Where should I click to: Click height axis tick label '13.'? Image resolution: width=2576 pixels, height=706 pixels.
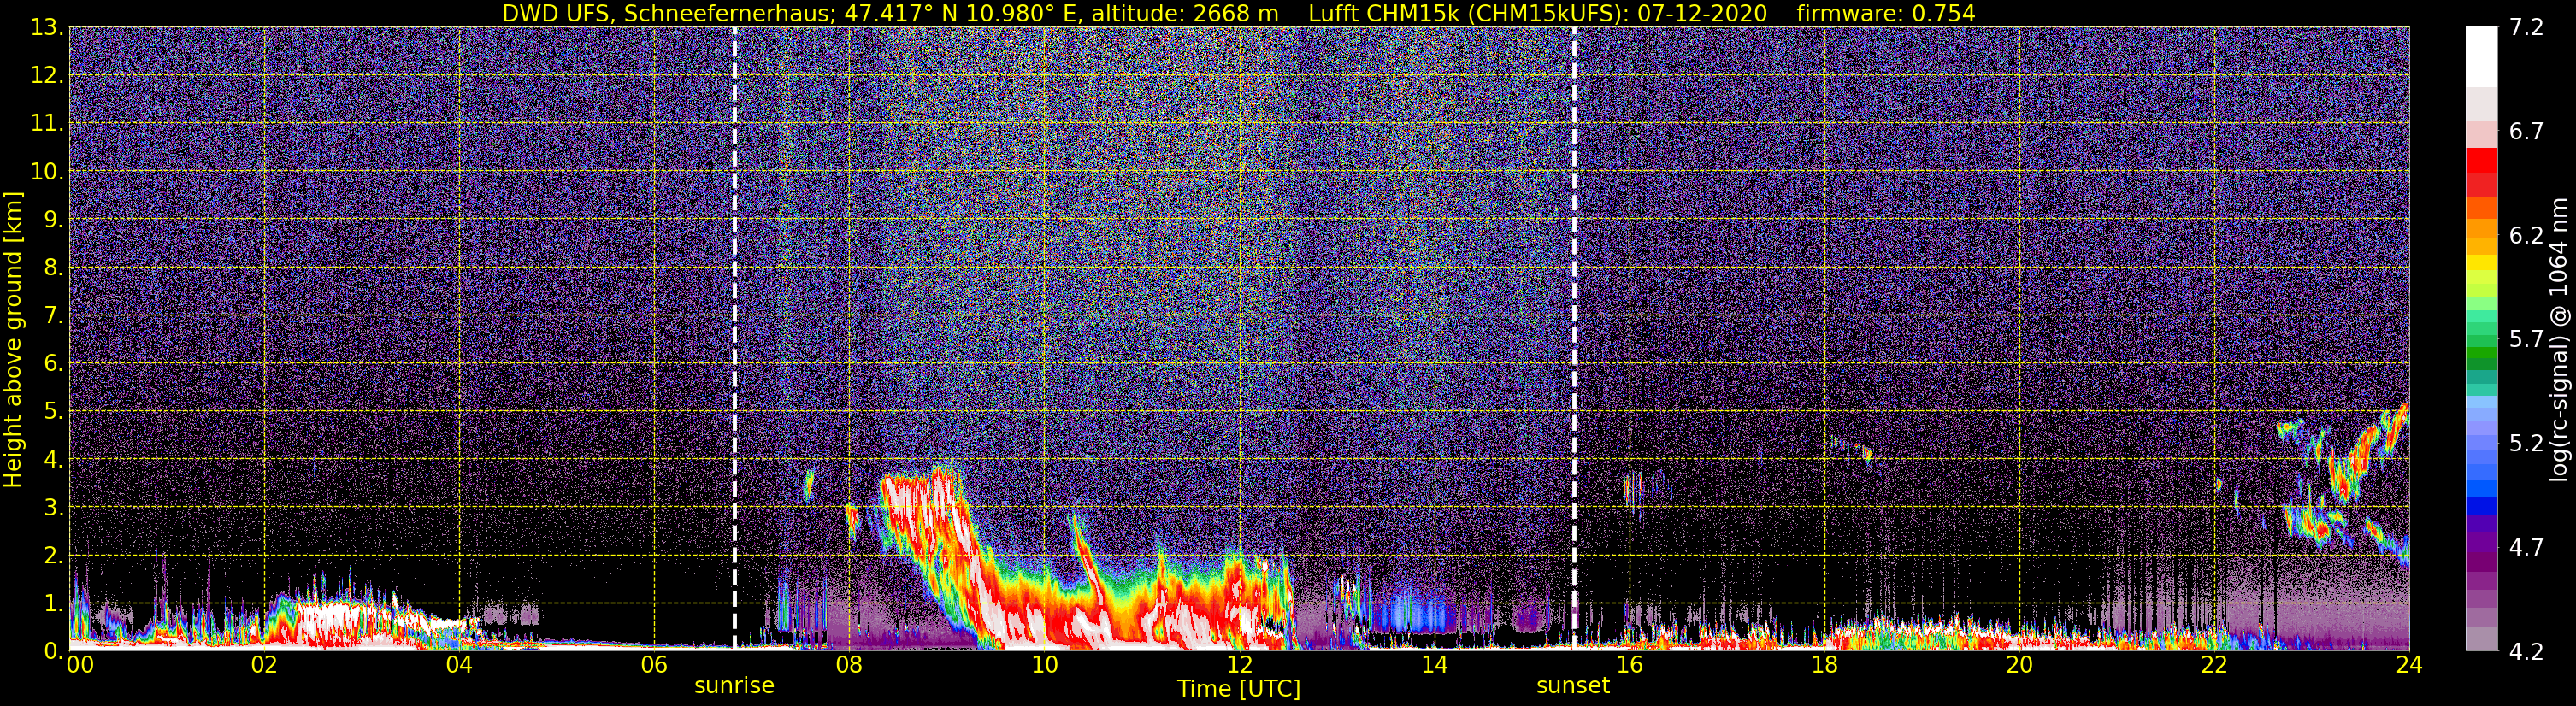click(x=46, y=28)
